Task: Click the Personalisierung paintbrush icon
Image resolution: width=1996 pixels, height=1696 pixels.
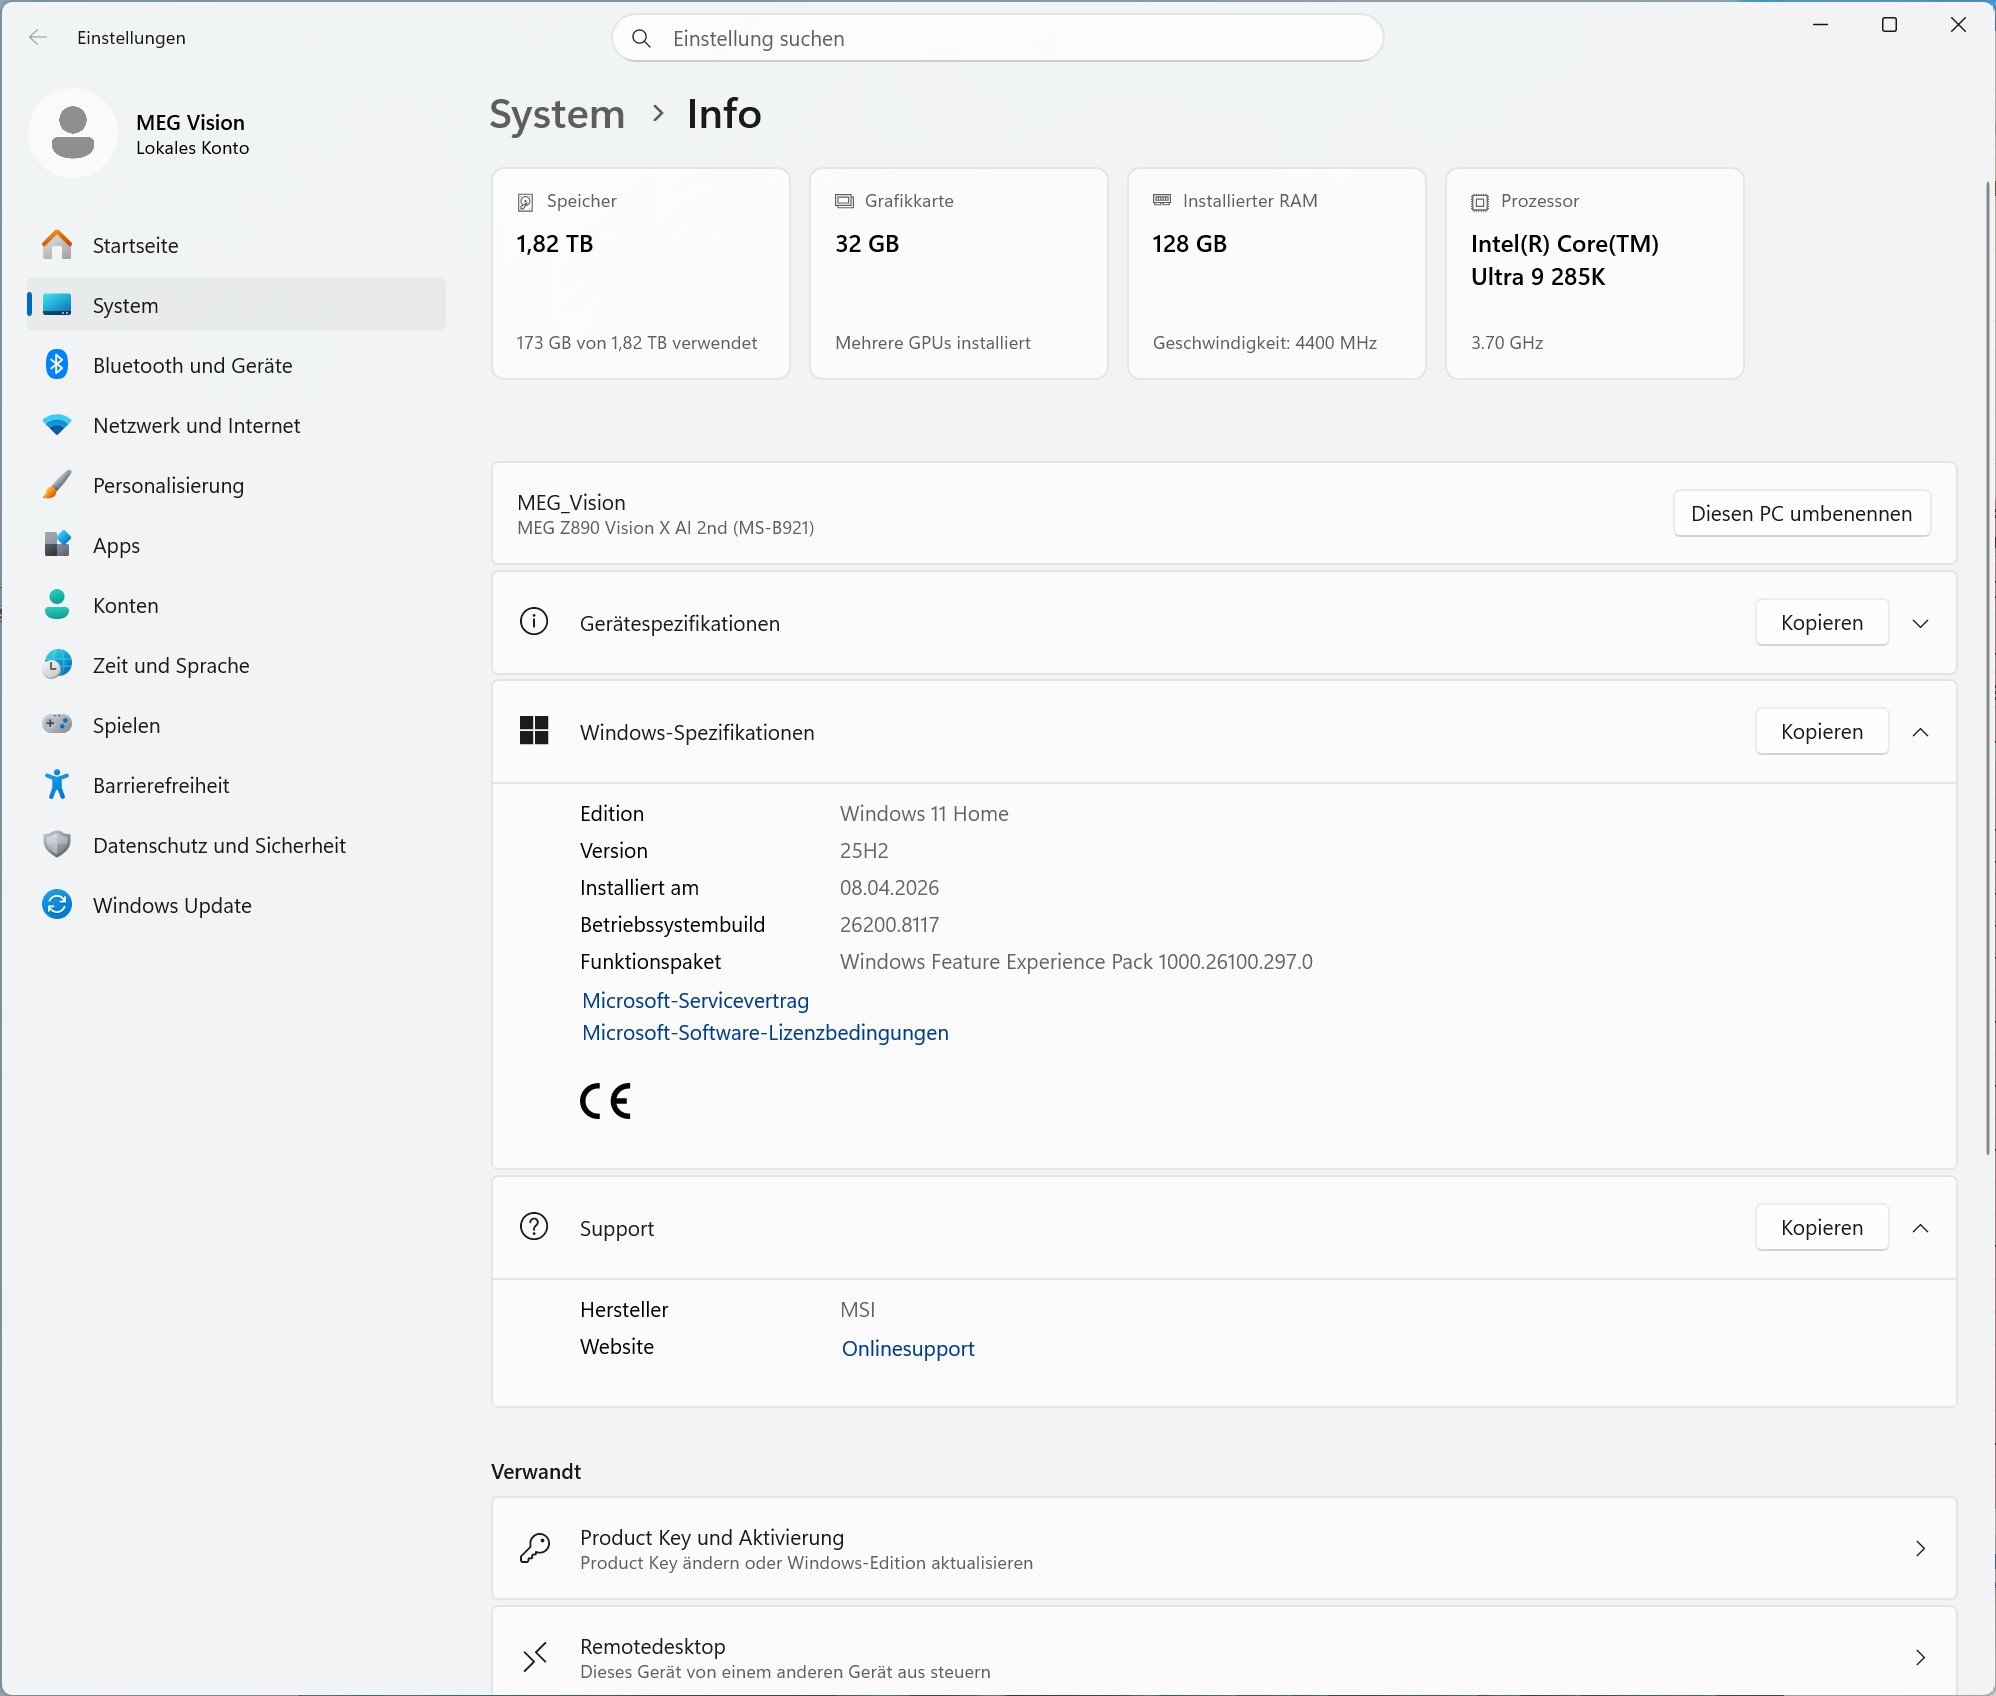Action: point(57,485)
